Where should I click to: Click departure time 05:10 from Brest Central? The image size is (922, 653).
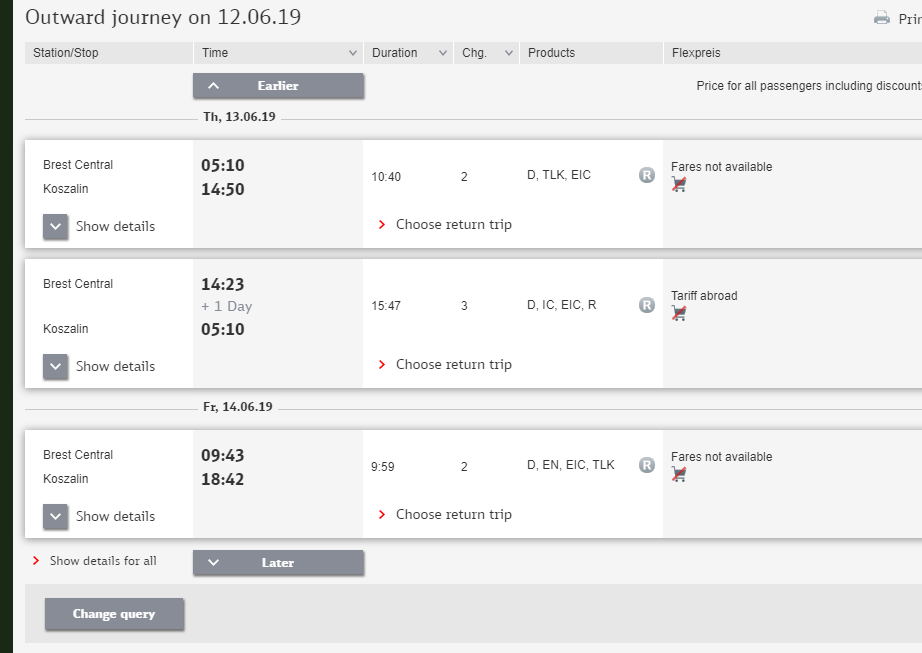click(x=223, y=165)
